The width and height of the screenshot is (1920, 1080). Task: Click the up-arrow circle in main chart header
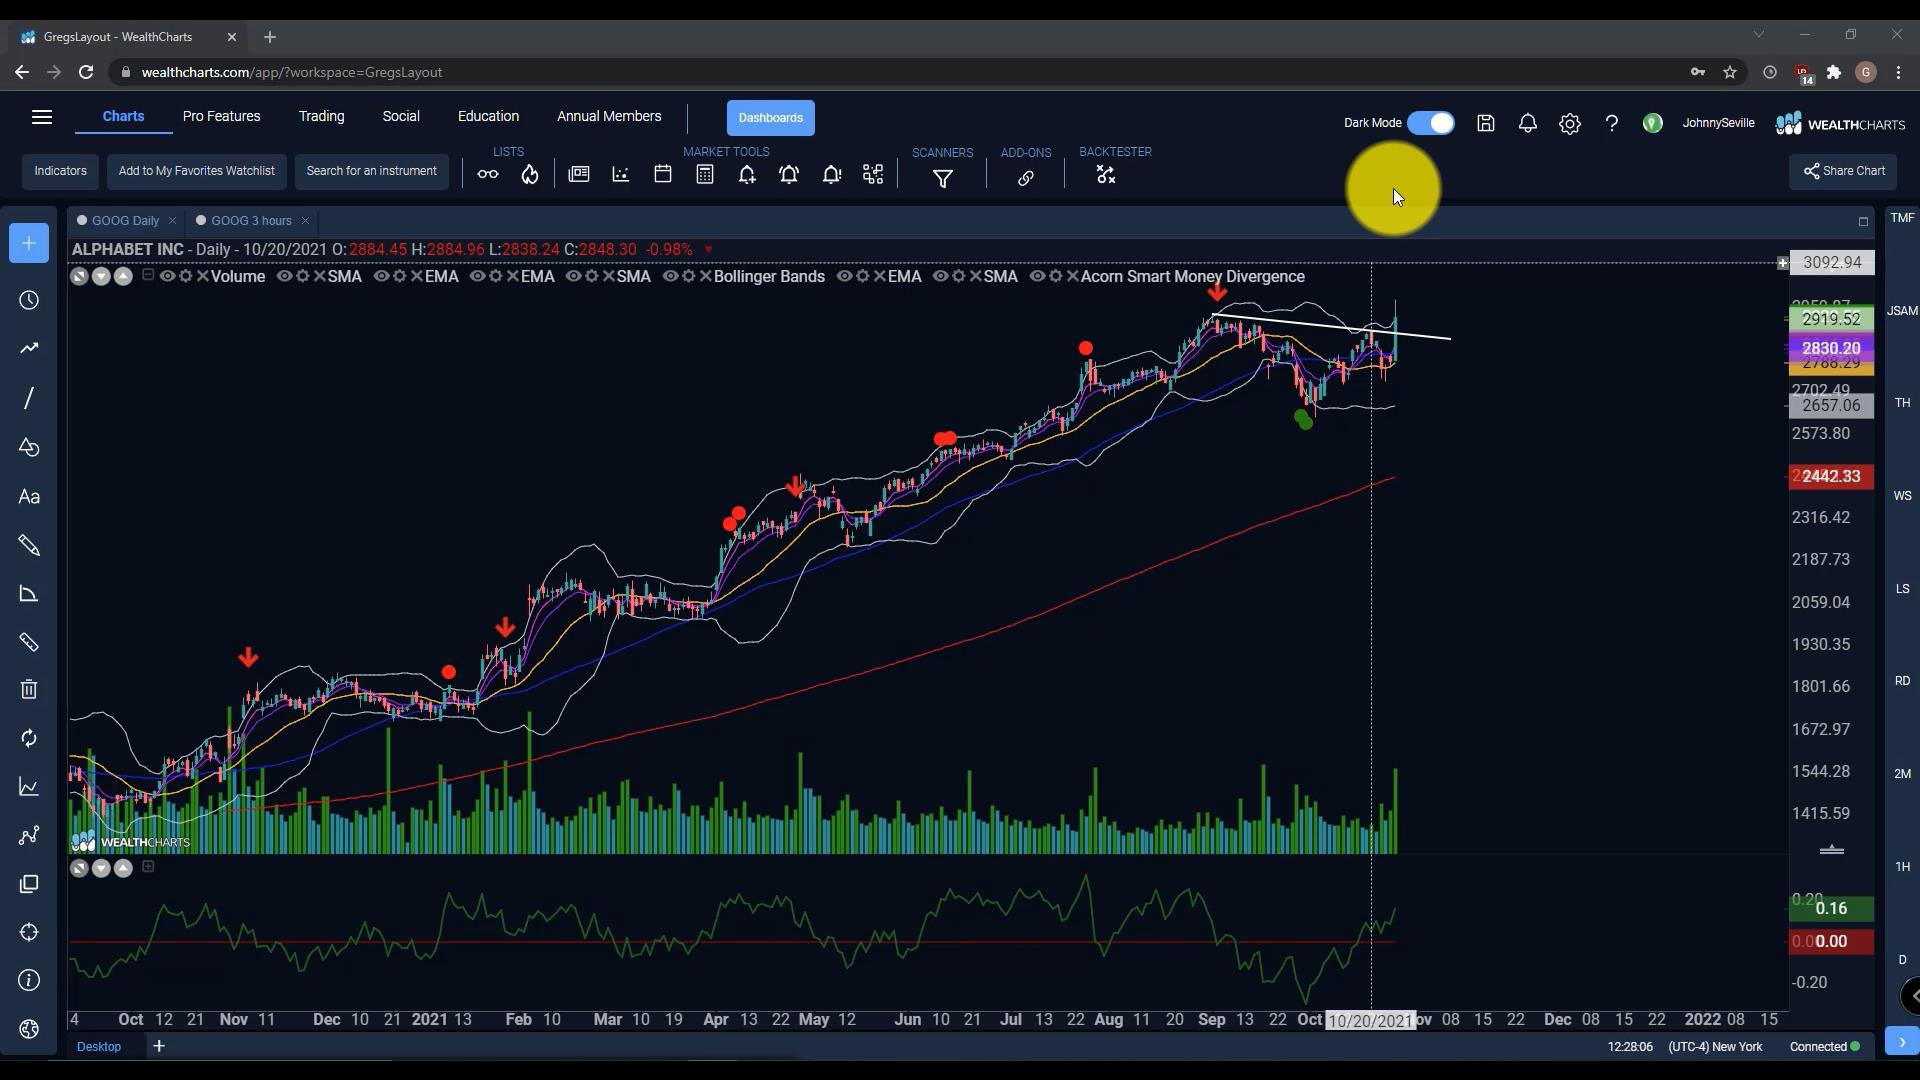coord(123,277)
